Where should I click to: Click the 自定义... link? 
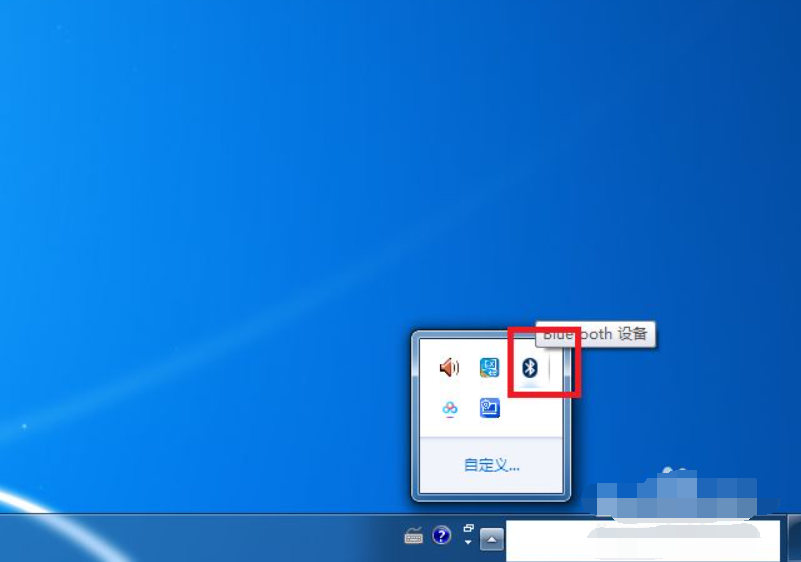pos(491,465)
